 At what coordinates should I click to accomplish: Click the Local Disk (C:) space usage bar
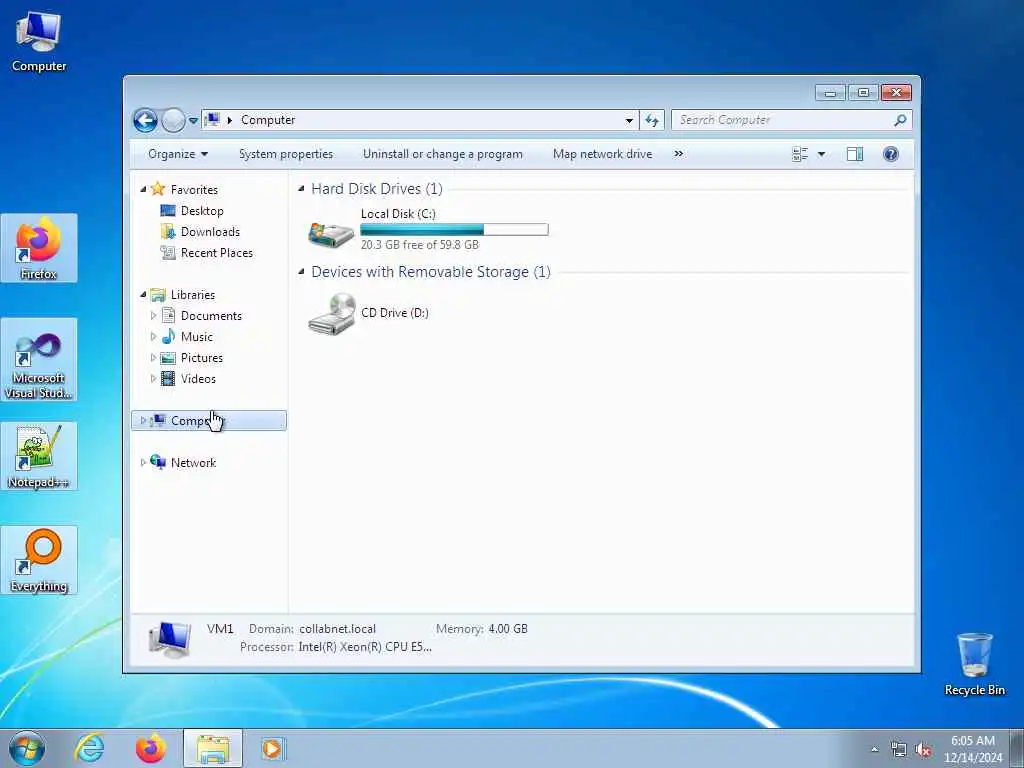coord(455,229)
